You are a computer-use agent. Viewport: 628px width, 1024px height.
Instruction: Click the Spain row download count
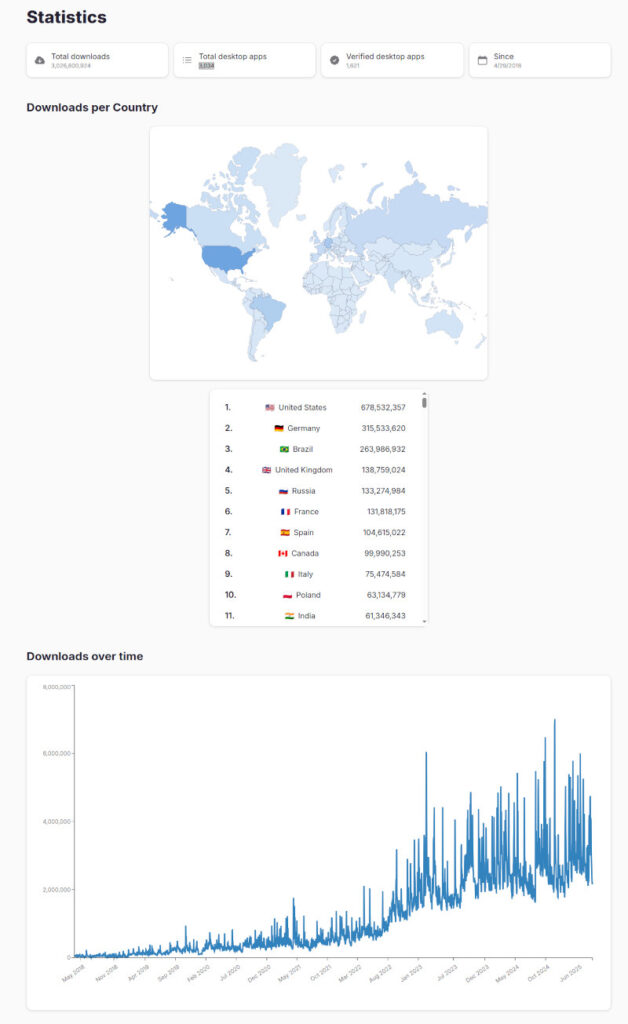coord(383,533)
